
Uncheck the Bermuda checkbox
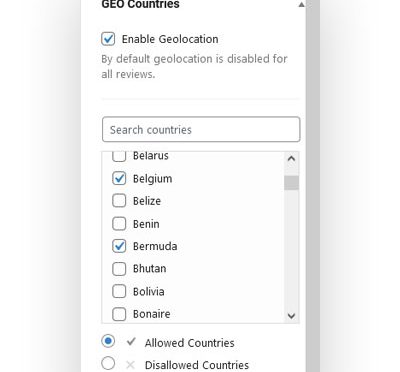pos(119,246)
